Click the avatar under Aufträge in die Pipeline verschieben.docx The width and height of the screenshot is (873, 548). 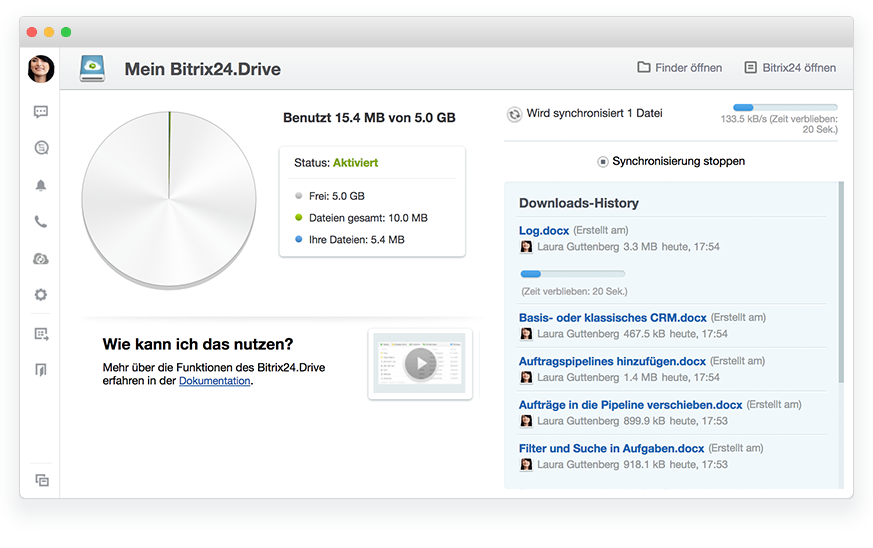526,421
